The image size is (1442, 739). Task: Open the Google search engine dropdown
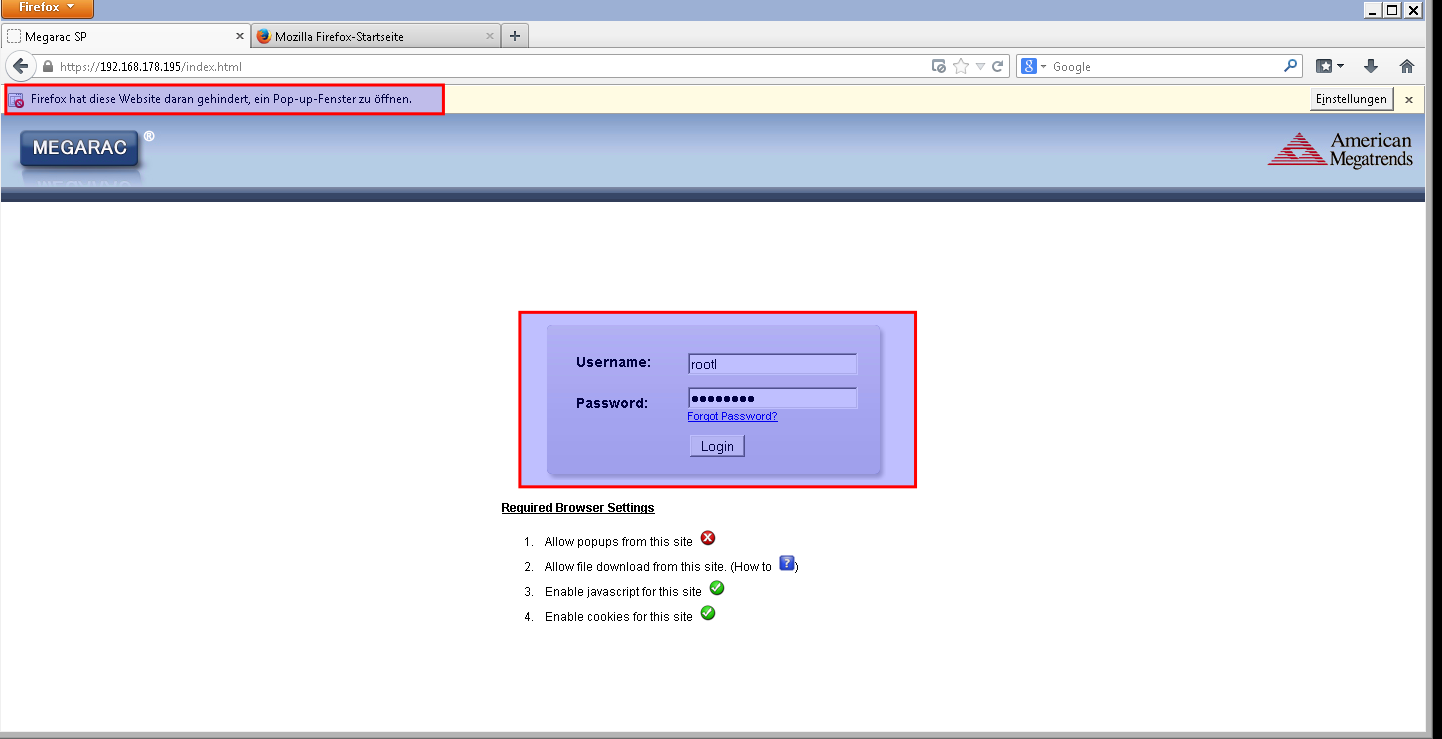point(1034,66)
